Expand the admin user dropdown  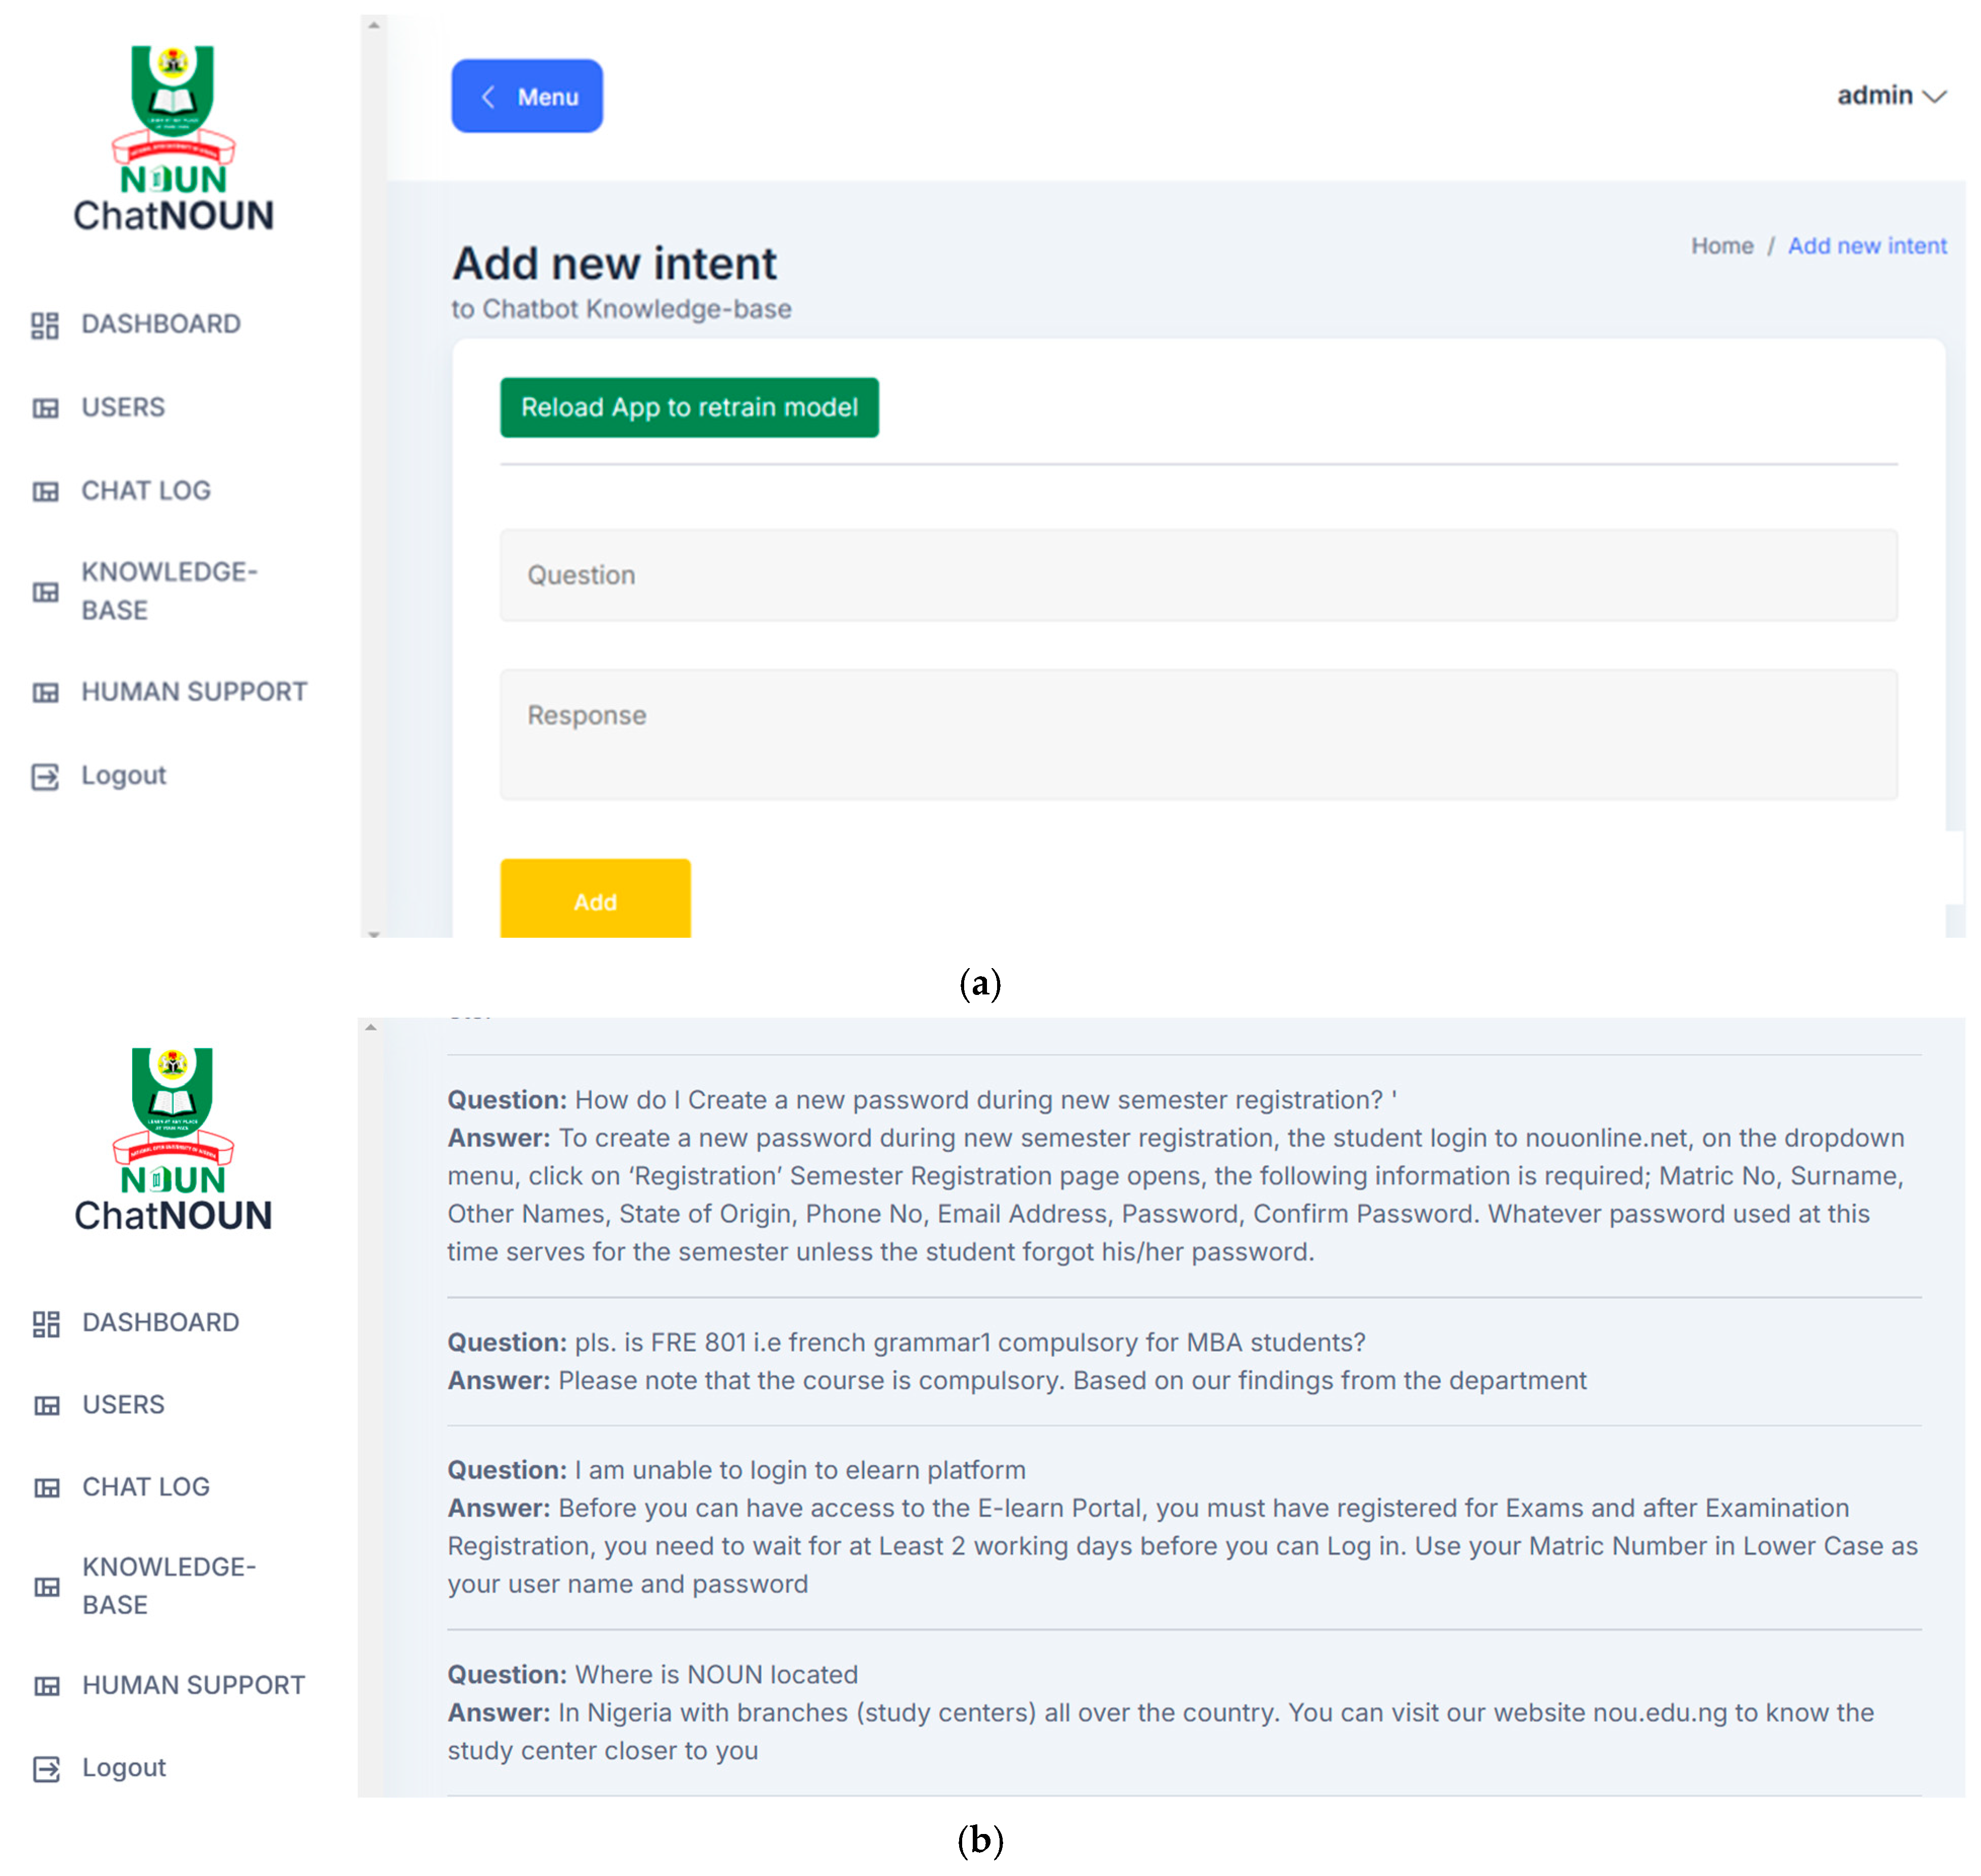pyautogui.click(x=1889, y=96)
